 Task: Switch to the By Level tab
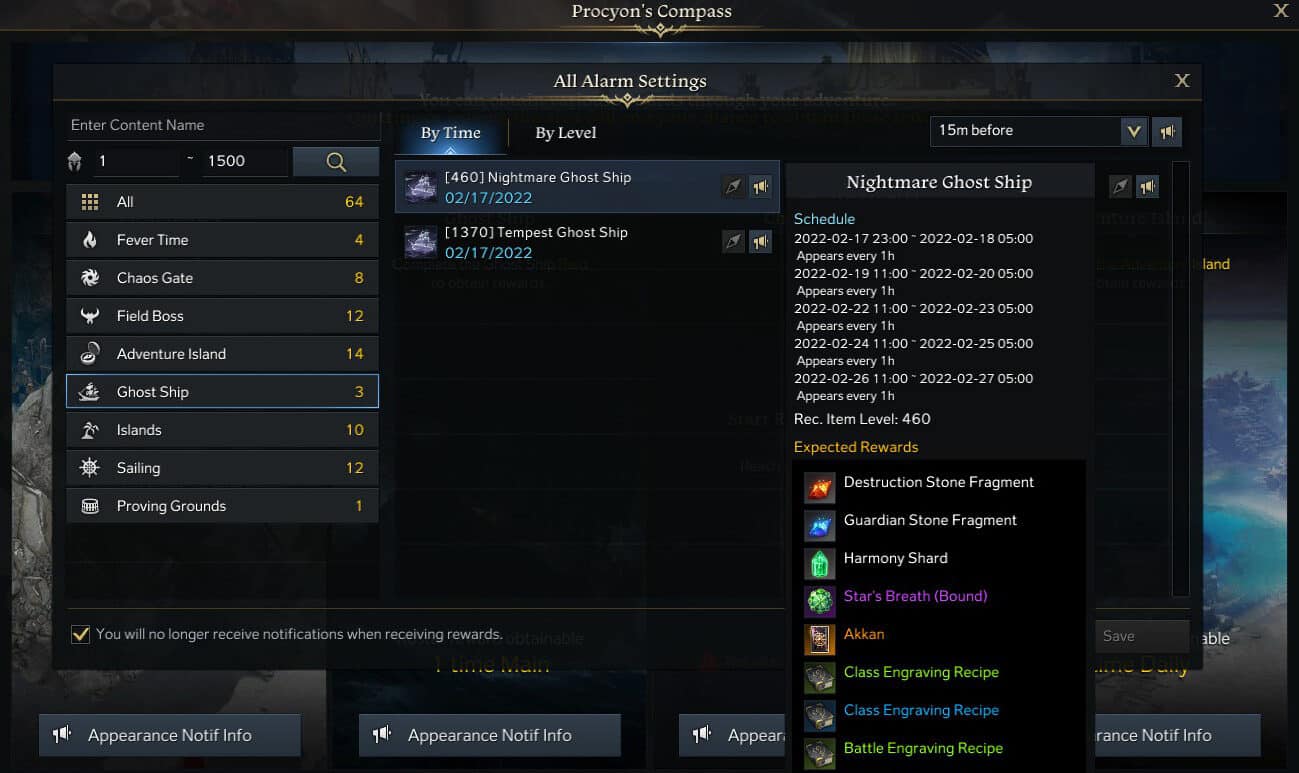click(x=565, y=133)
